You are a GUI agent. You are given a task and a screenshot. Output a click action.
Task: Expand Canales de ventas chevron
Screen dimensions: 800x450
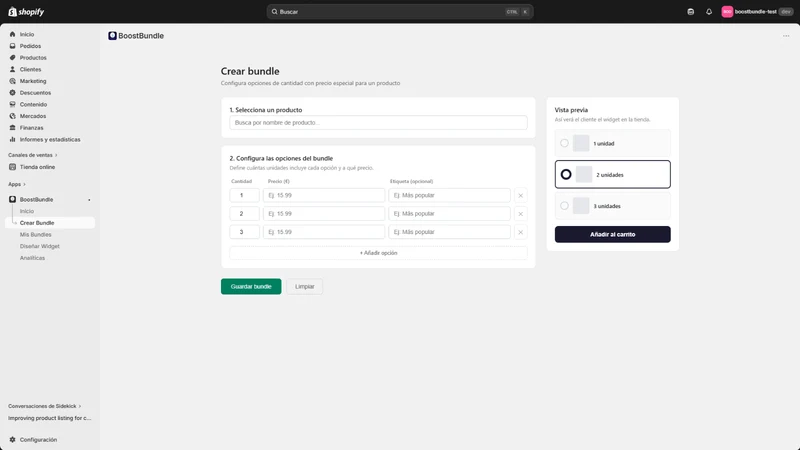click(56, 155)
